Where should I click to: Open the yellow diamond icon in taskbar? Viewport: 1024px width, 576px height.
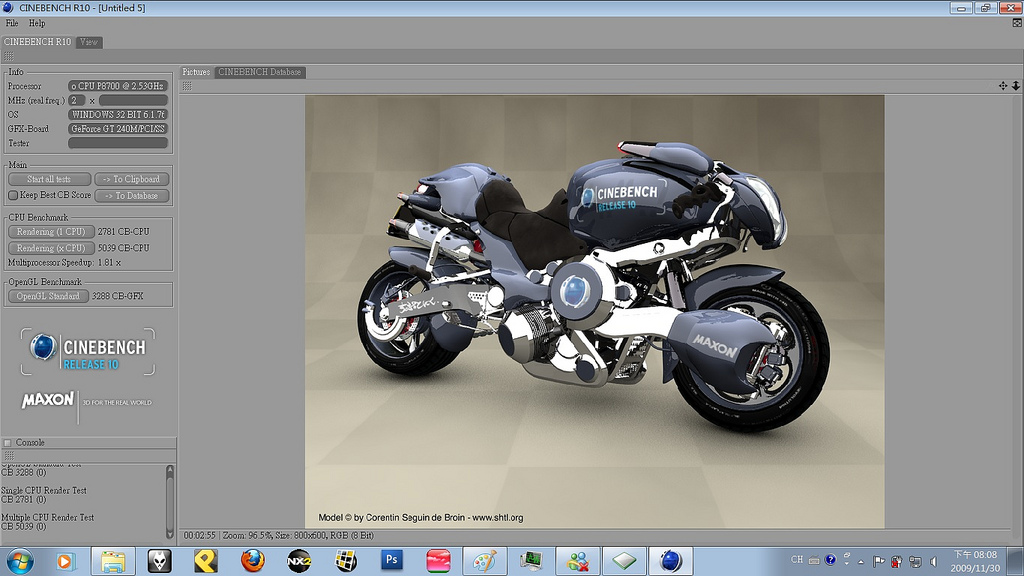click(x=206, y=561)
